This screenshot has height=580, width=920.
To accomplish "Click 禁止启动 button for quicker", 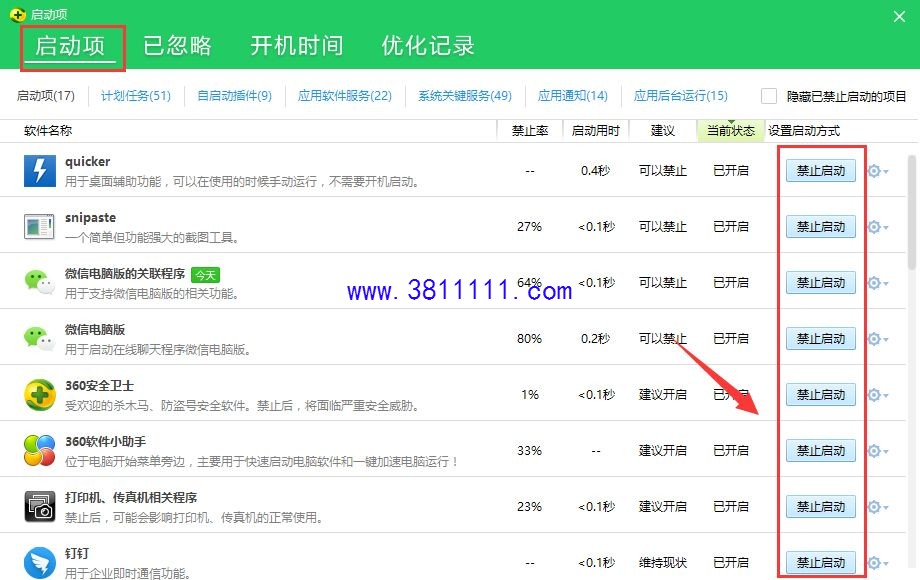I will 820,171.
